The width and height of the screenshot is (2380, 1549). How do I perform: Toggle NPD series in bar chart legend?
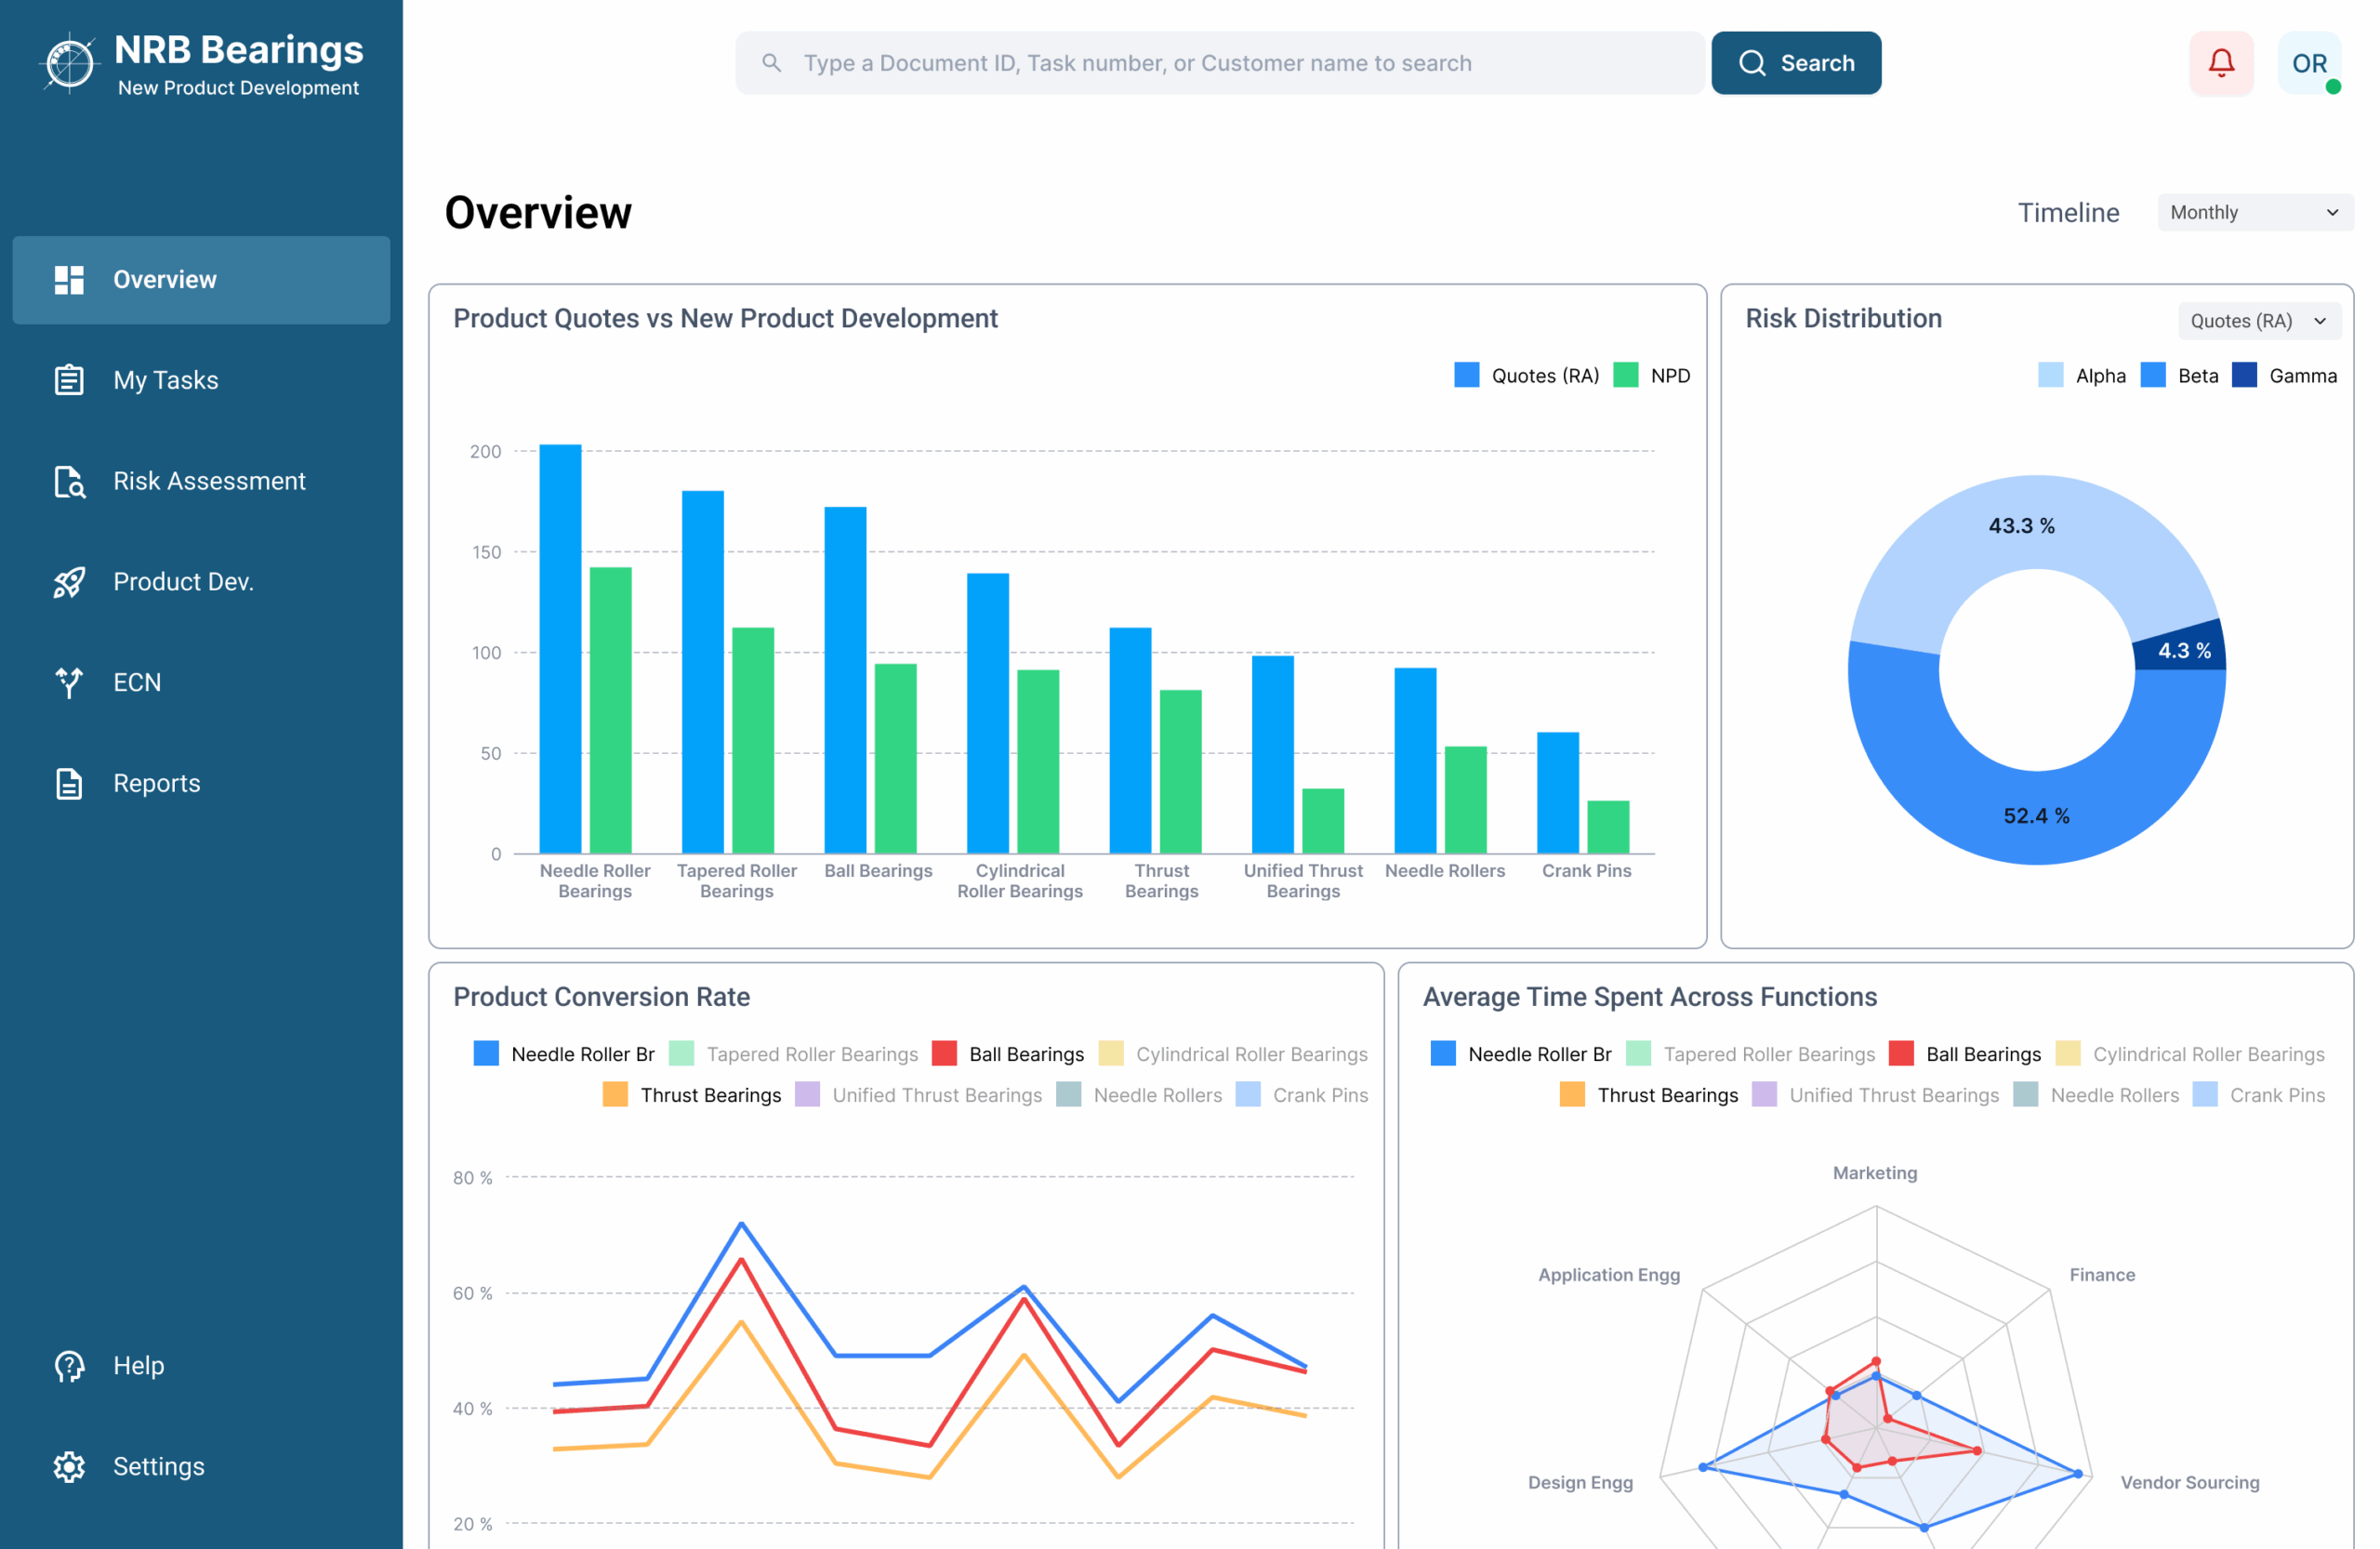click(1652, 376)
